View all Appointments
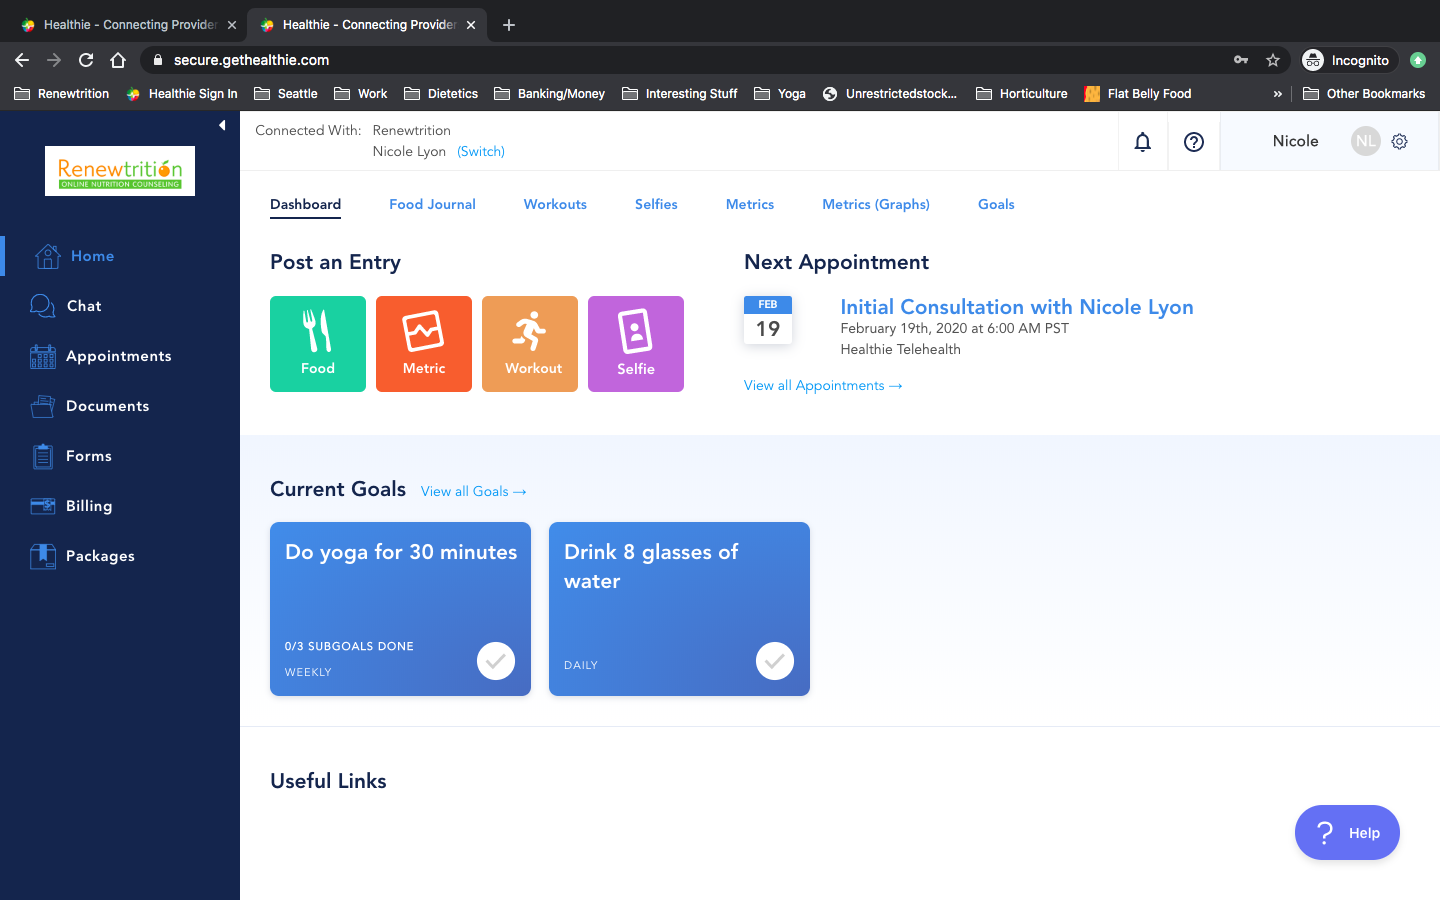Viewport: 1440px width, 900px height. [x=823, y=386]
